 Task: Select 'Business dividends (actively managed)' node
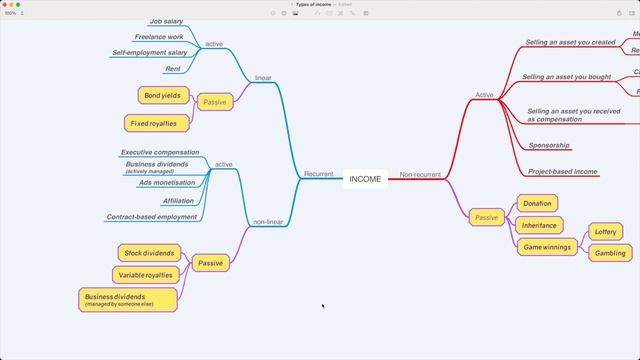point(157,167)
